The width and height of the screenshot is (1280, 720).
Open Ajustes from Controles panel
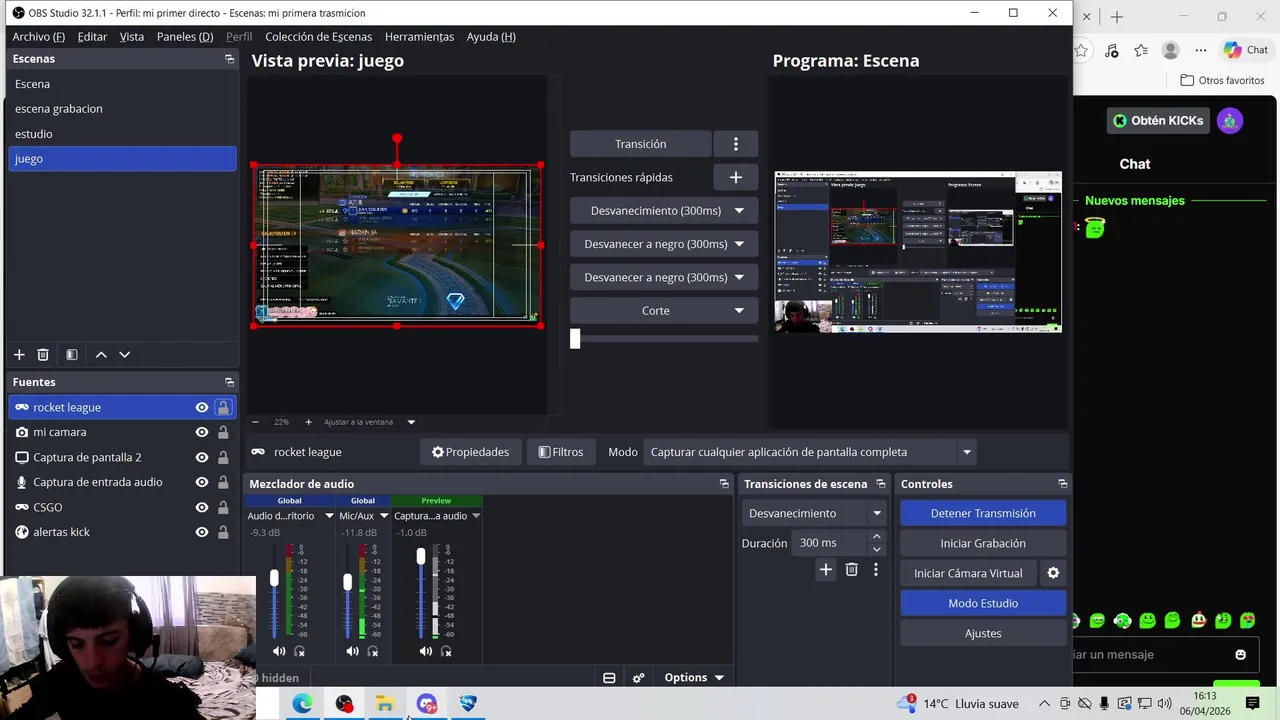[983, 633]
